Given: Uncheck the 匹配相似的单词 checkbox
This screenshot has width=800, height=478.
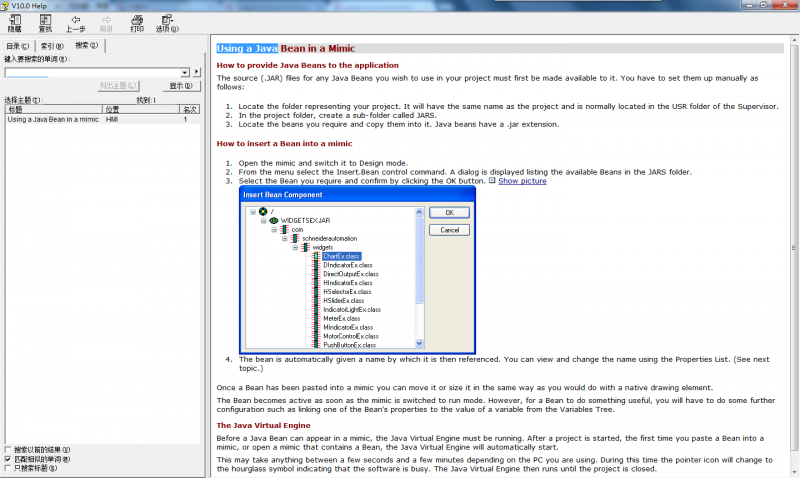Looking at the screenshot, I should tap(8, 459).
